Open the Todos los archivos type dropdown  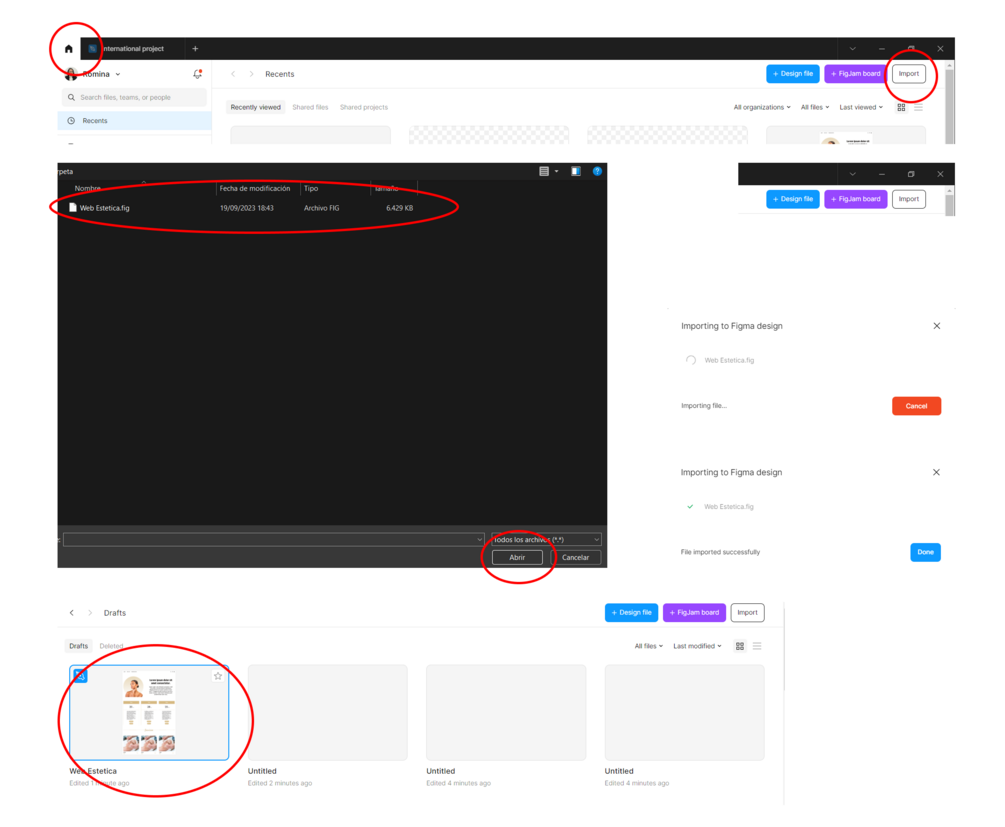click(x=546, y=540)
